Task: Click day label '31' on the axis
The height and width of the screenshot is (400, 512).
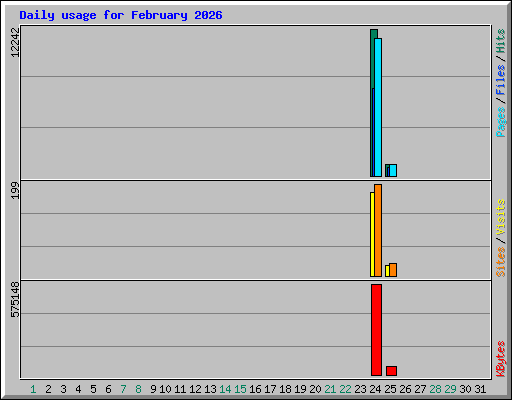Action: (x=480, y=389)
